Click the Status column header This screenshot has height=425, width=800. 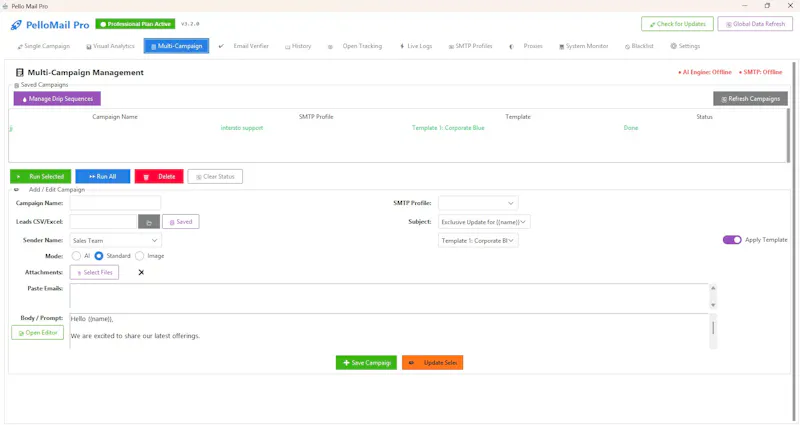point(704,117)
